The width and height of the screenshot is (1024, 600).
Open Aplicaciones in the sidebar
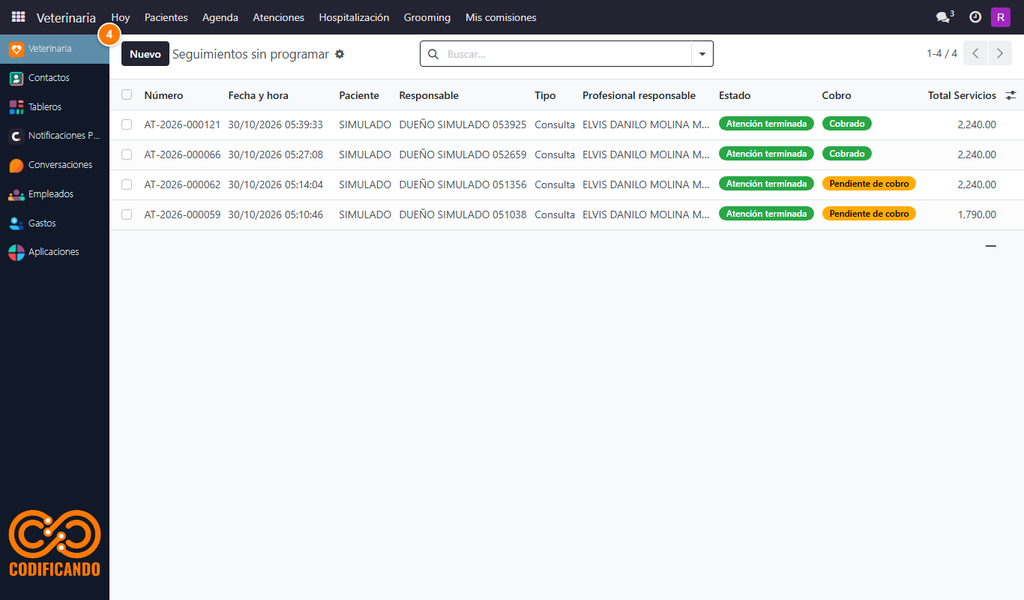[55, 252]
